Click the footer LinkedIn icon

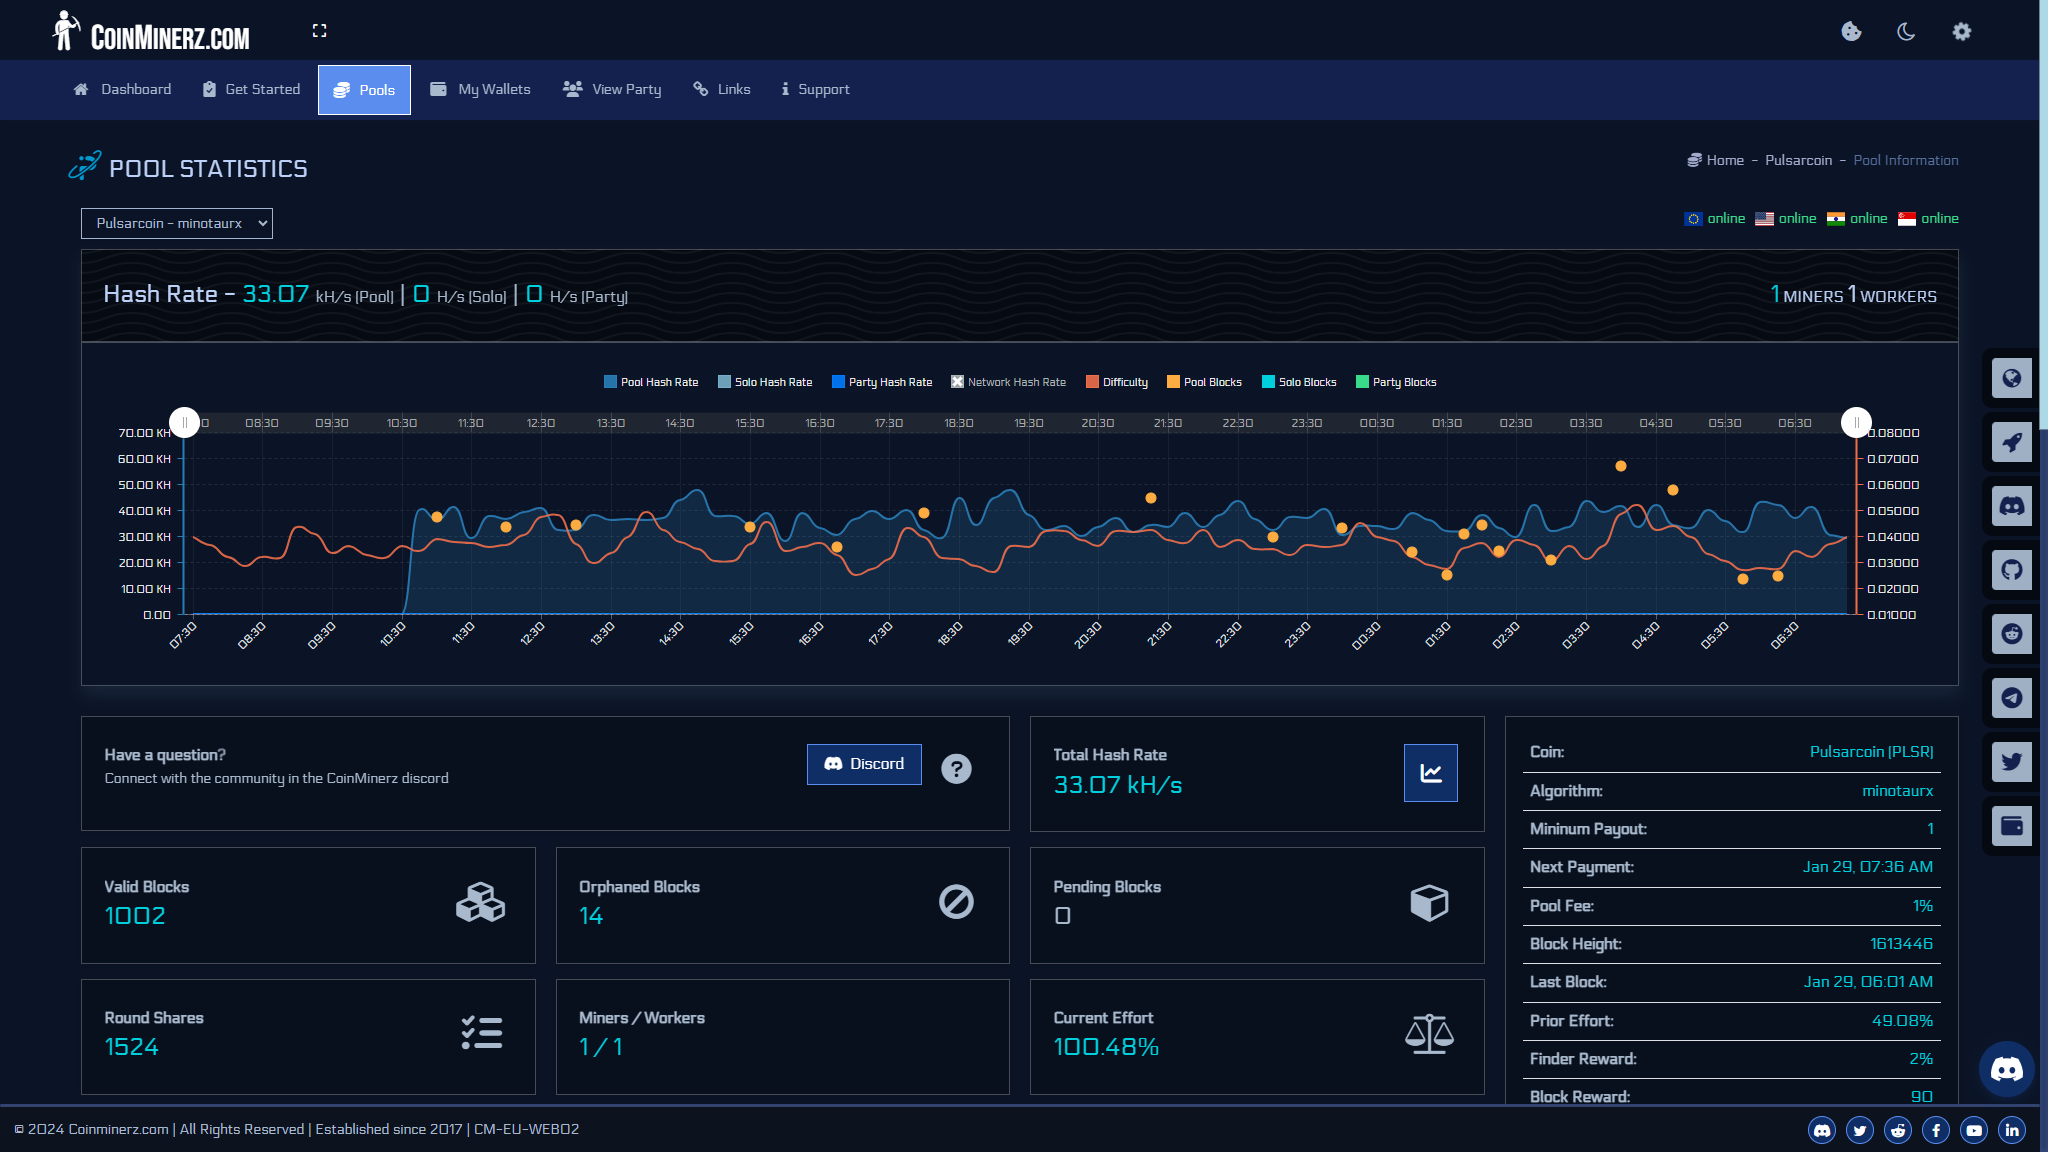2012,1130
